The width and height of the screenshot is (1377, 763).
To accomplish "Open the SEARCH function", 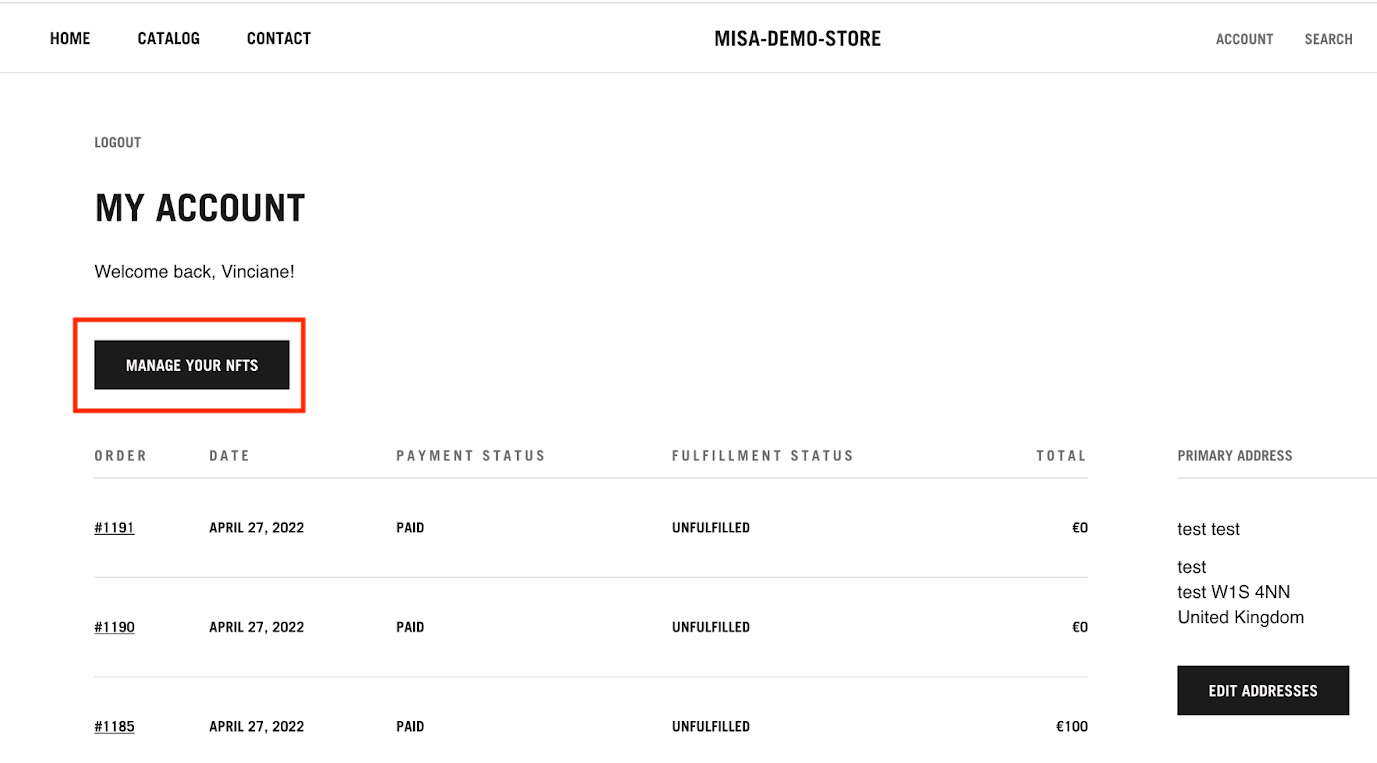I will click(x=1328, y=39).
